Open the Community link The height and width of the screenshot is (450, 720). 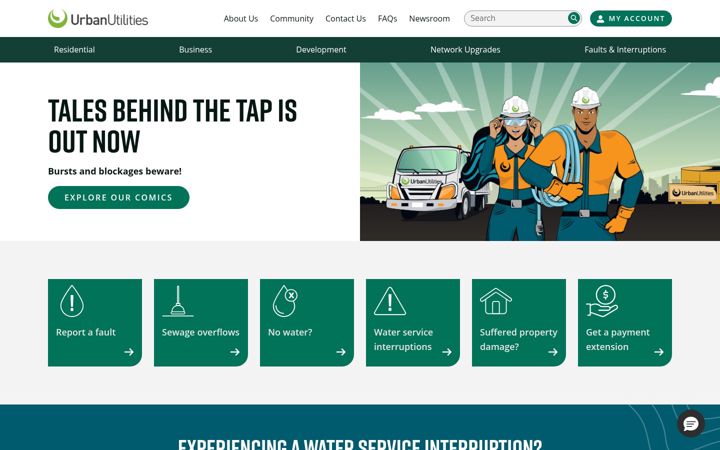(292, 19)
